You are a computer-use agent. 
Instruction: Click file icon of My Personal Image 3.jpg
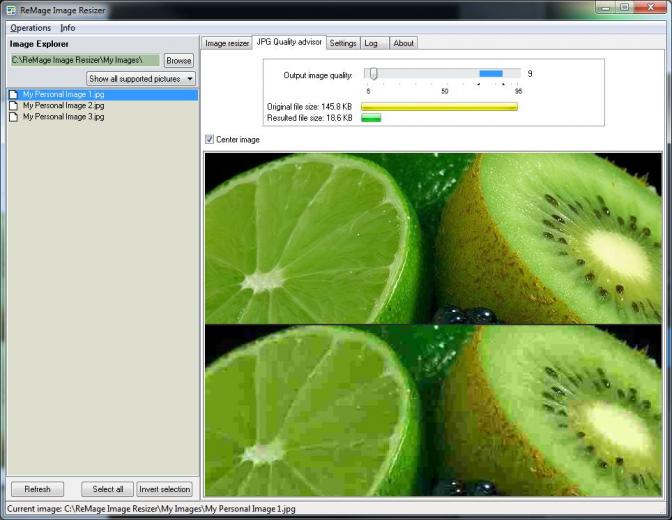[x=14, y=117]
